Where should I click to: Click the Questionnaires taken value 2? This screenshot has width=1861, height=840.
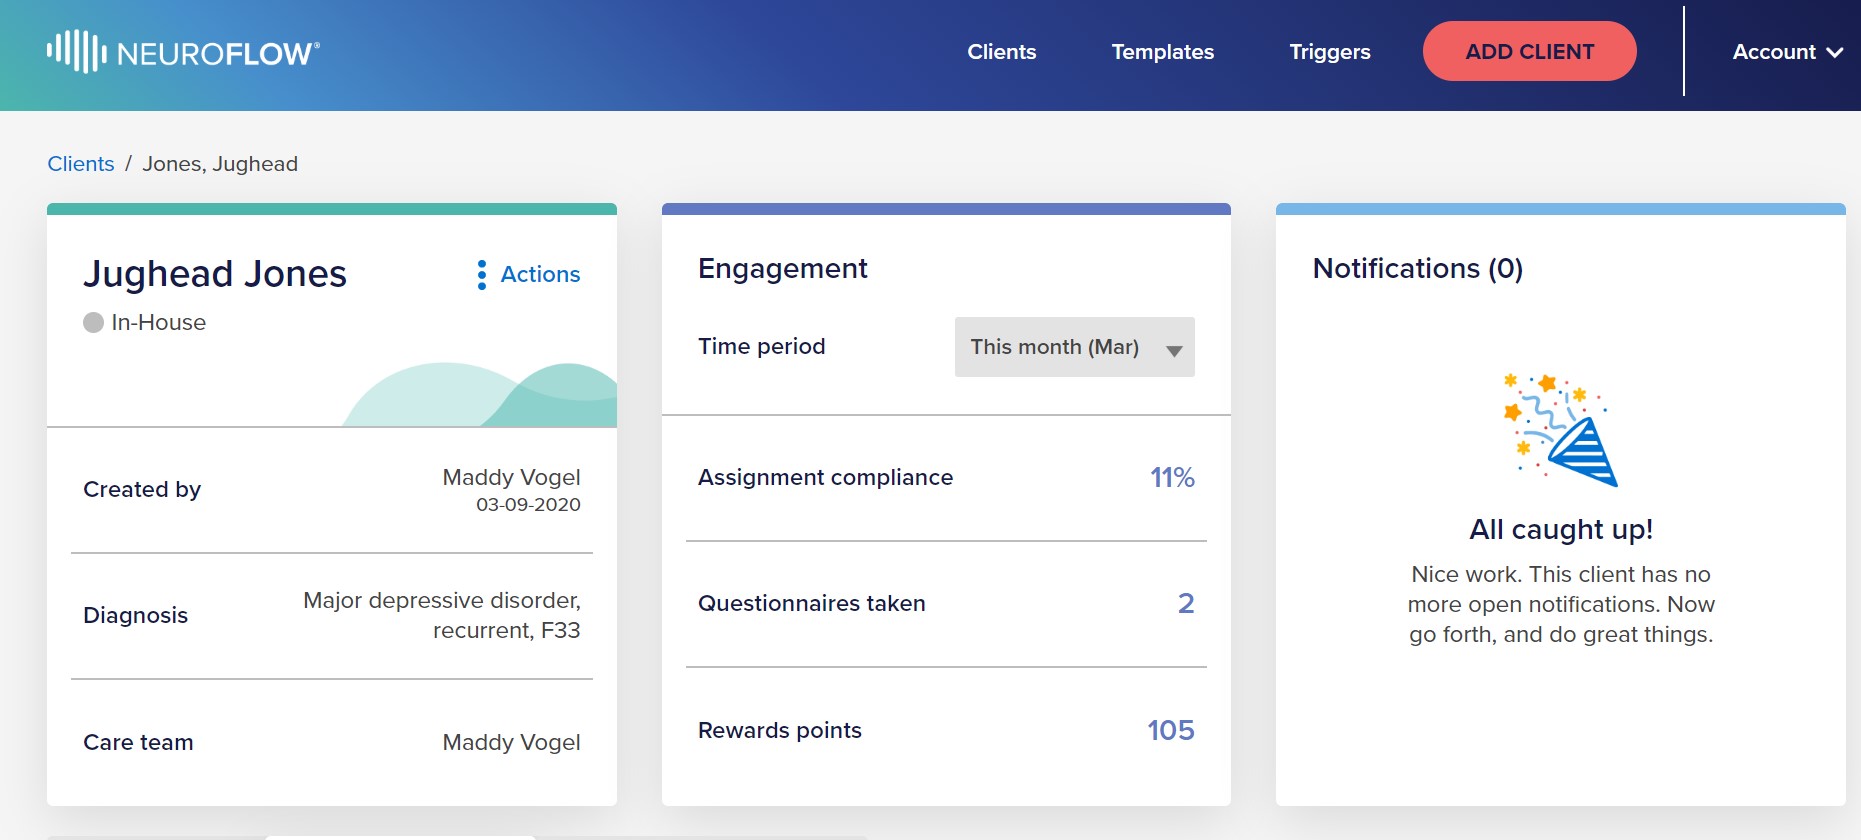tap(1186, 604)
